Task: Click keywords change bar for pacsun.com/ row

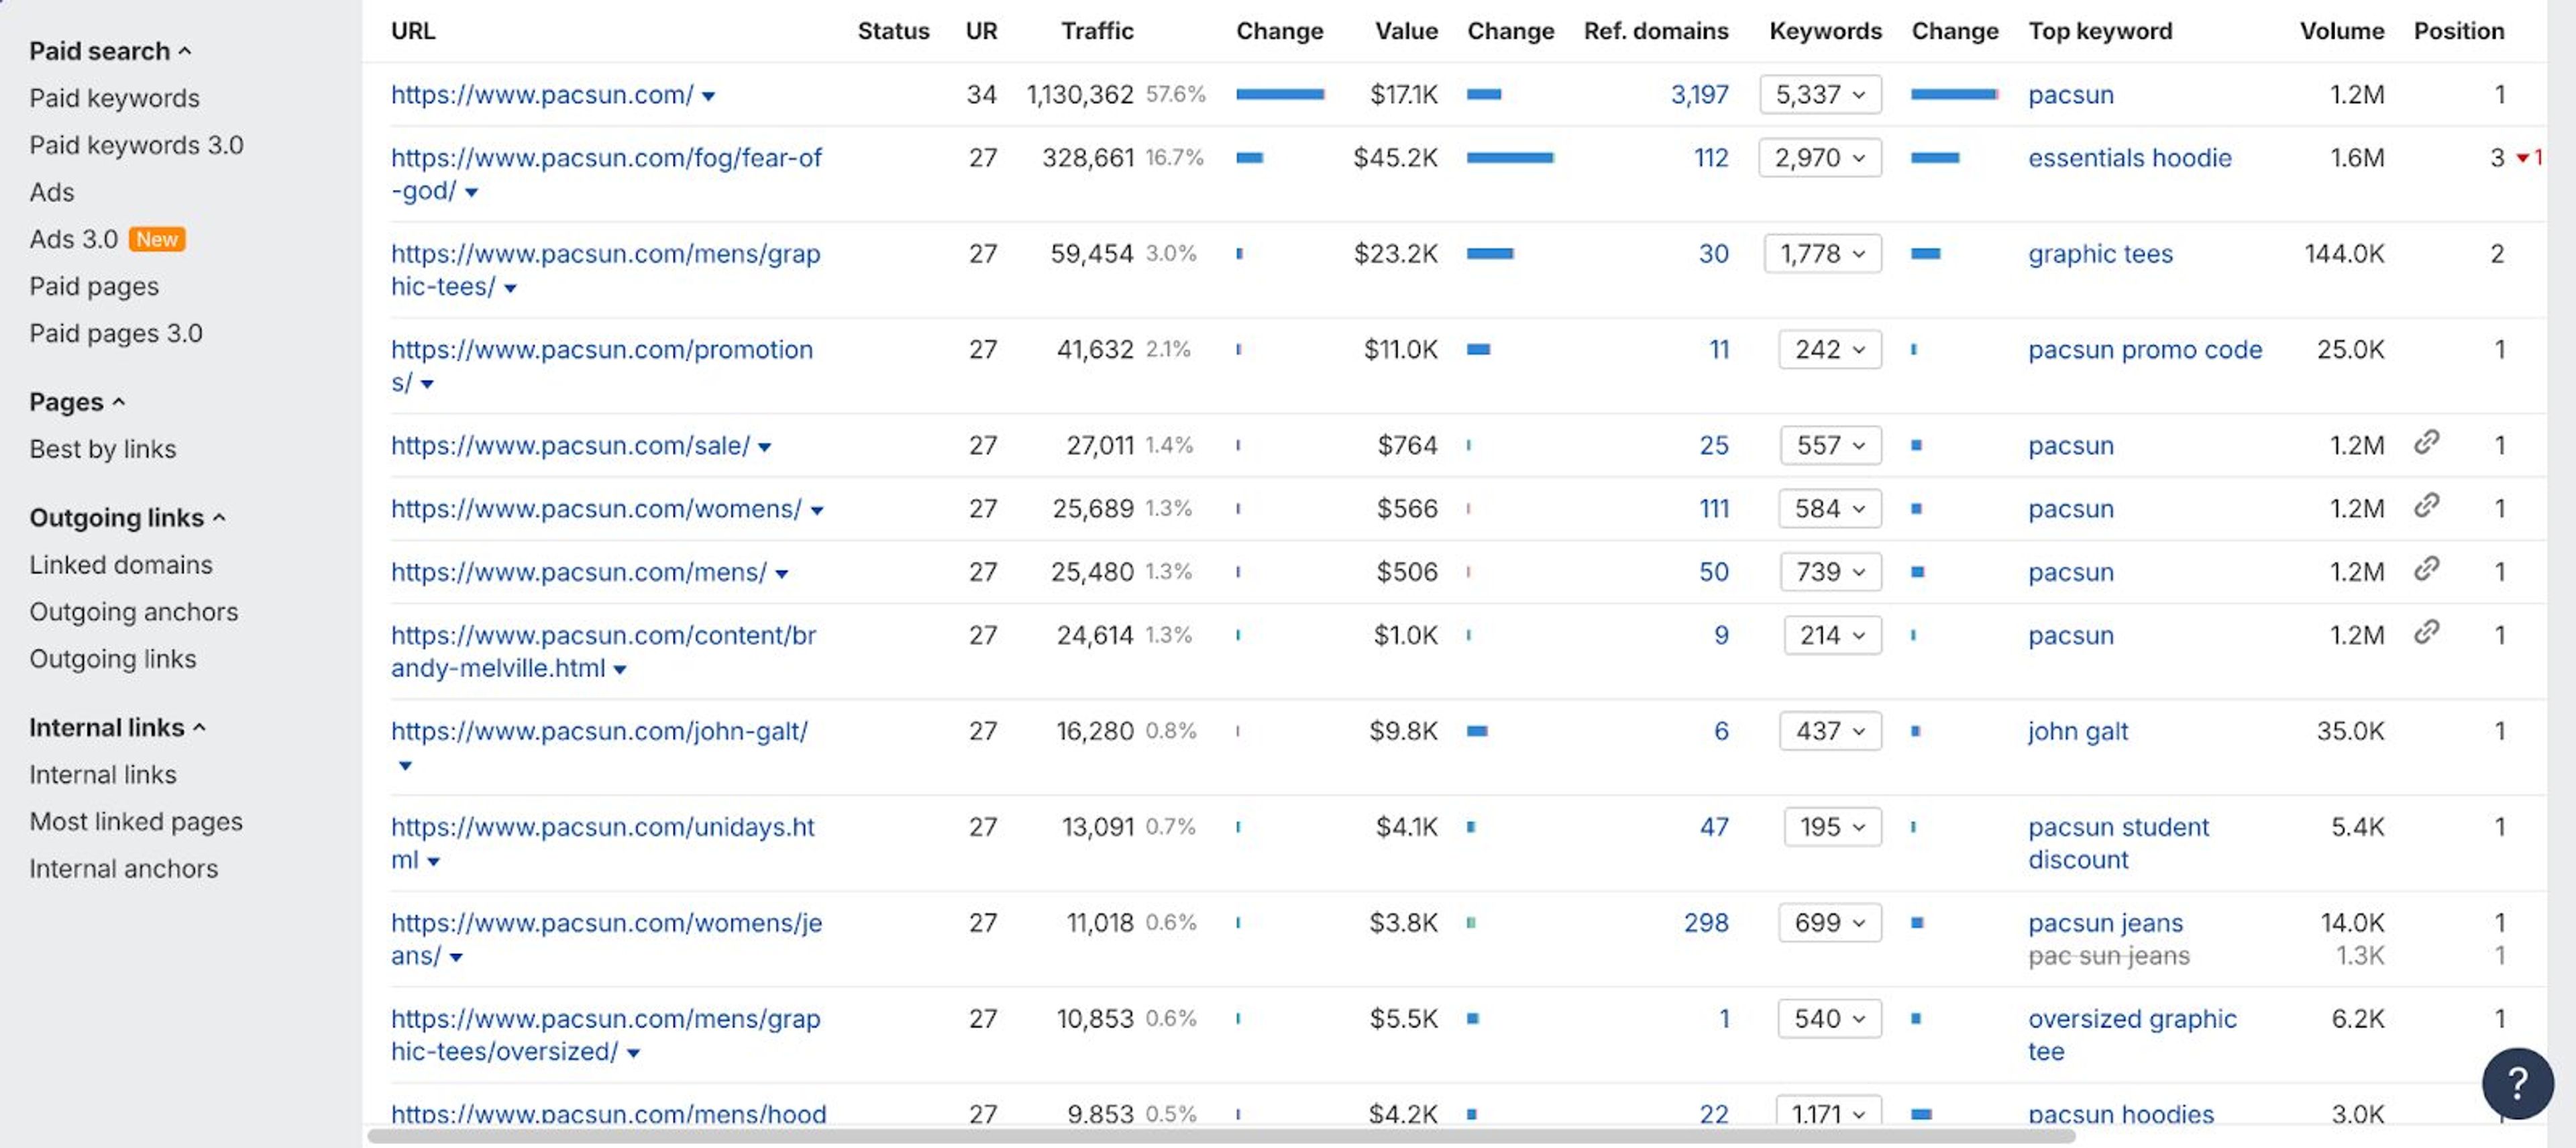Action: pos(1954,94)
